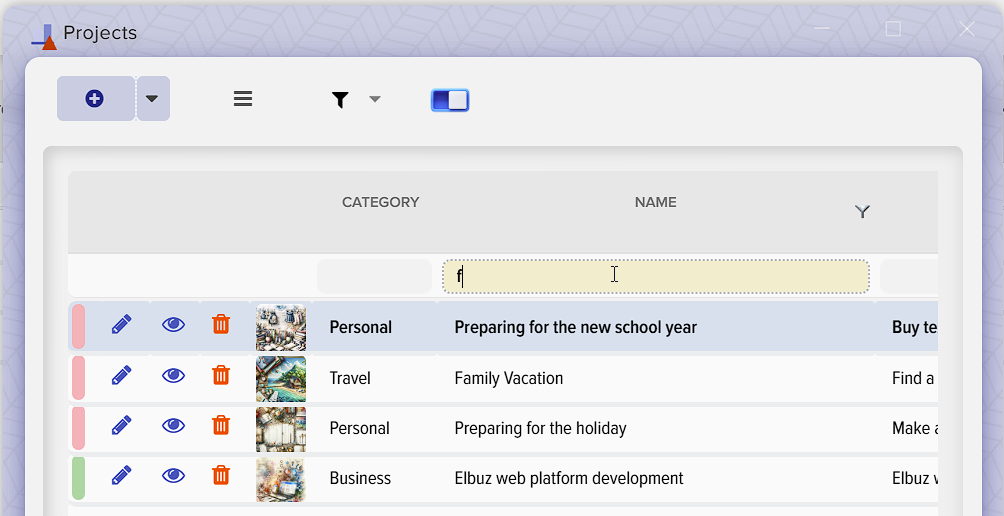Screen dimensions: 1004x516
Task: Click 'Personal' category in the school year row
Action: click(x=360, y=327)
